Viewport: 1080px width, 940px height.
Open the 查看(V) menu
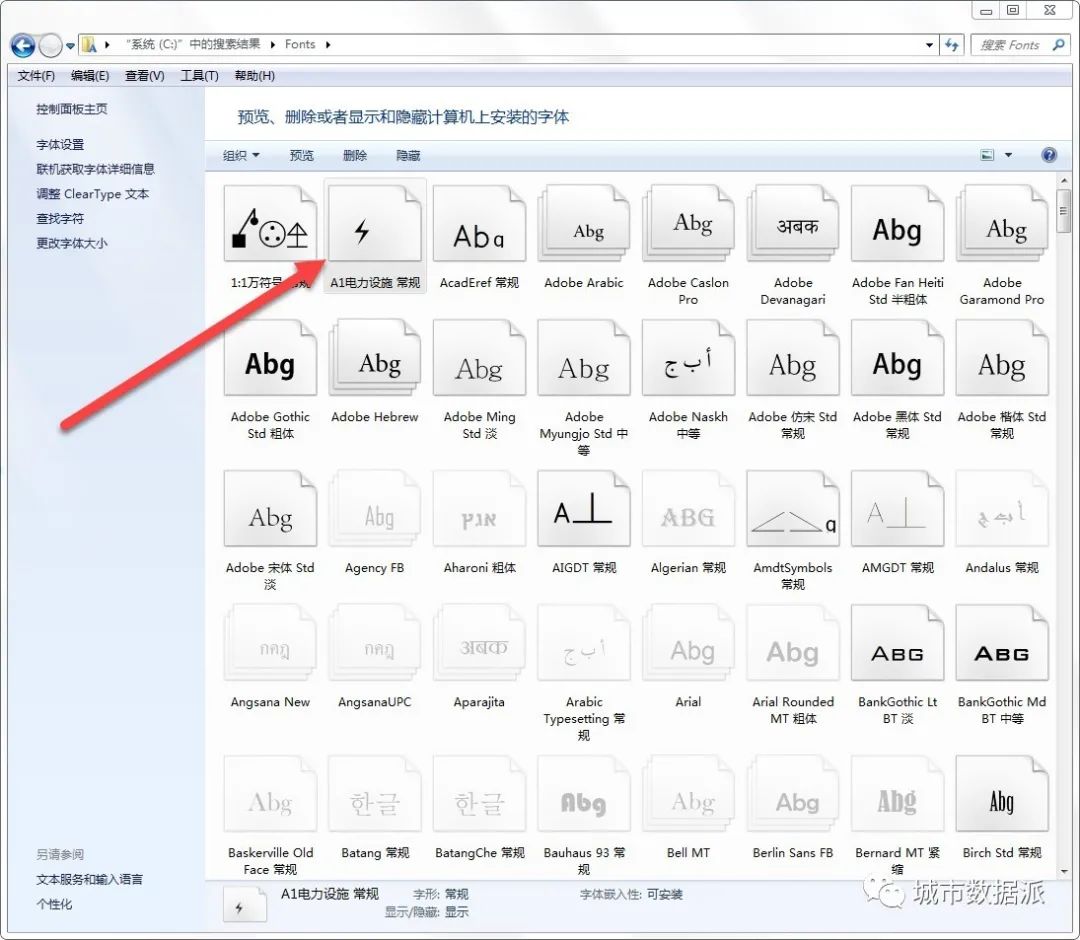click(x=145, y=76)
